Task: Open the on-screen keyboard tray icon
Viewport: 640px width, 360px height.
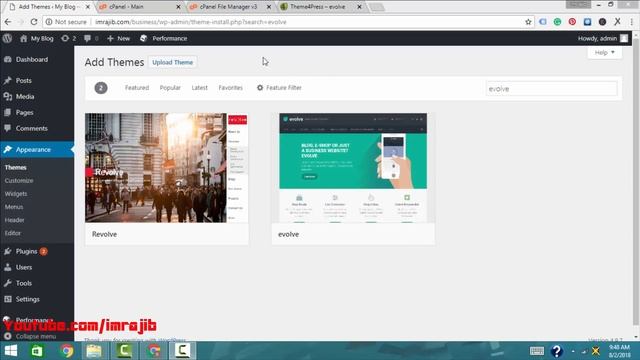Action: tap(537, 351)
